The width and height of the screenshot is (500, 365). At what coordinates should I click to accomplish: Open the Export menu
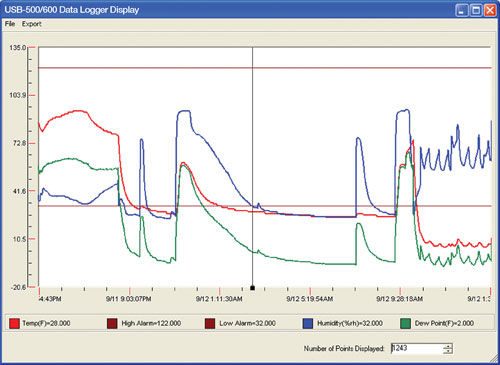[32, 24]
